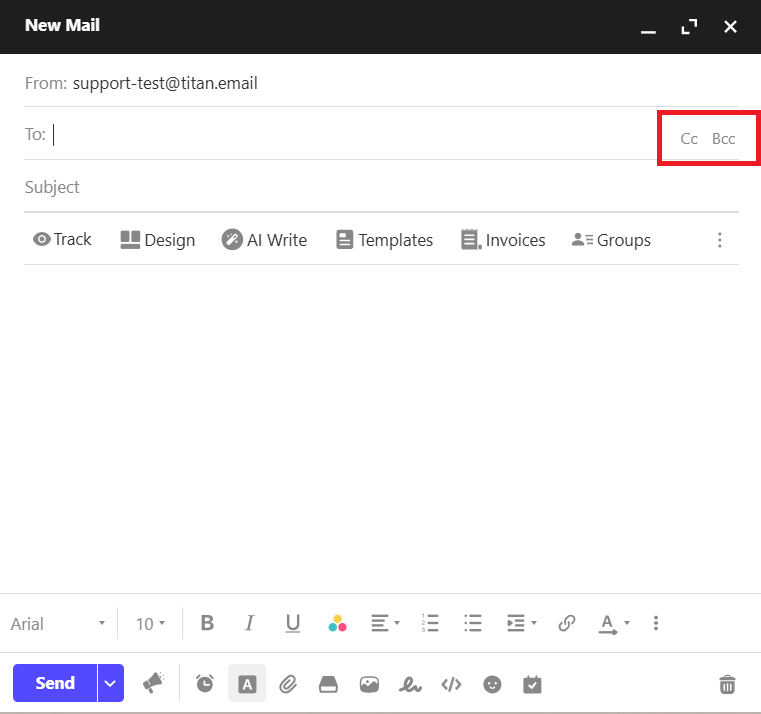The width and height of the screenshot is (761, 714).
Task: Expand New Mail to full screen
Action: pos(689,27)
